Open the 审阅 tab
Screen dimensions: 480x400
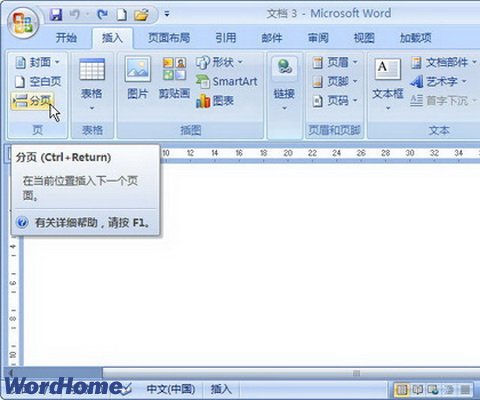point(318,38)
